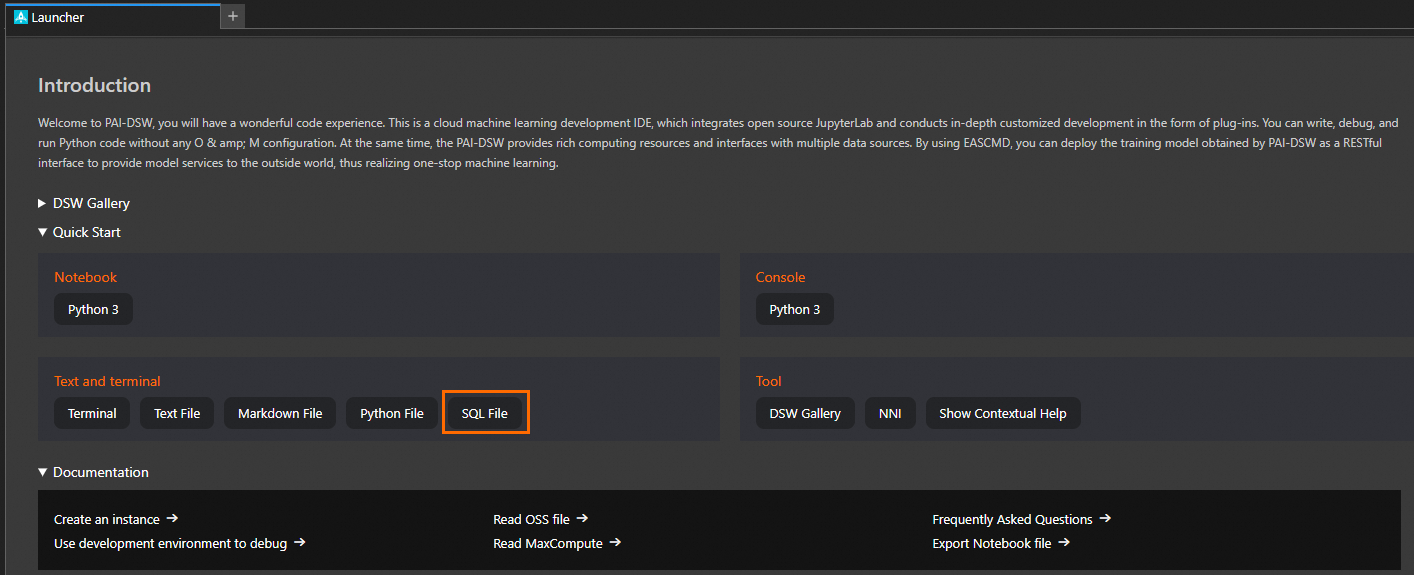Expand the DSW Gallery section

(x=84, y=203)
